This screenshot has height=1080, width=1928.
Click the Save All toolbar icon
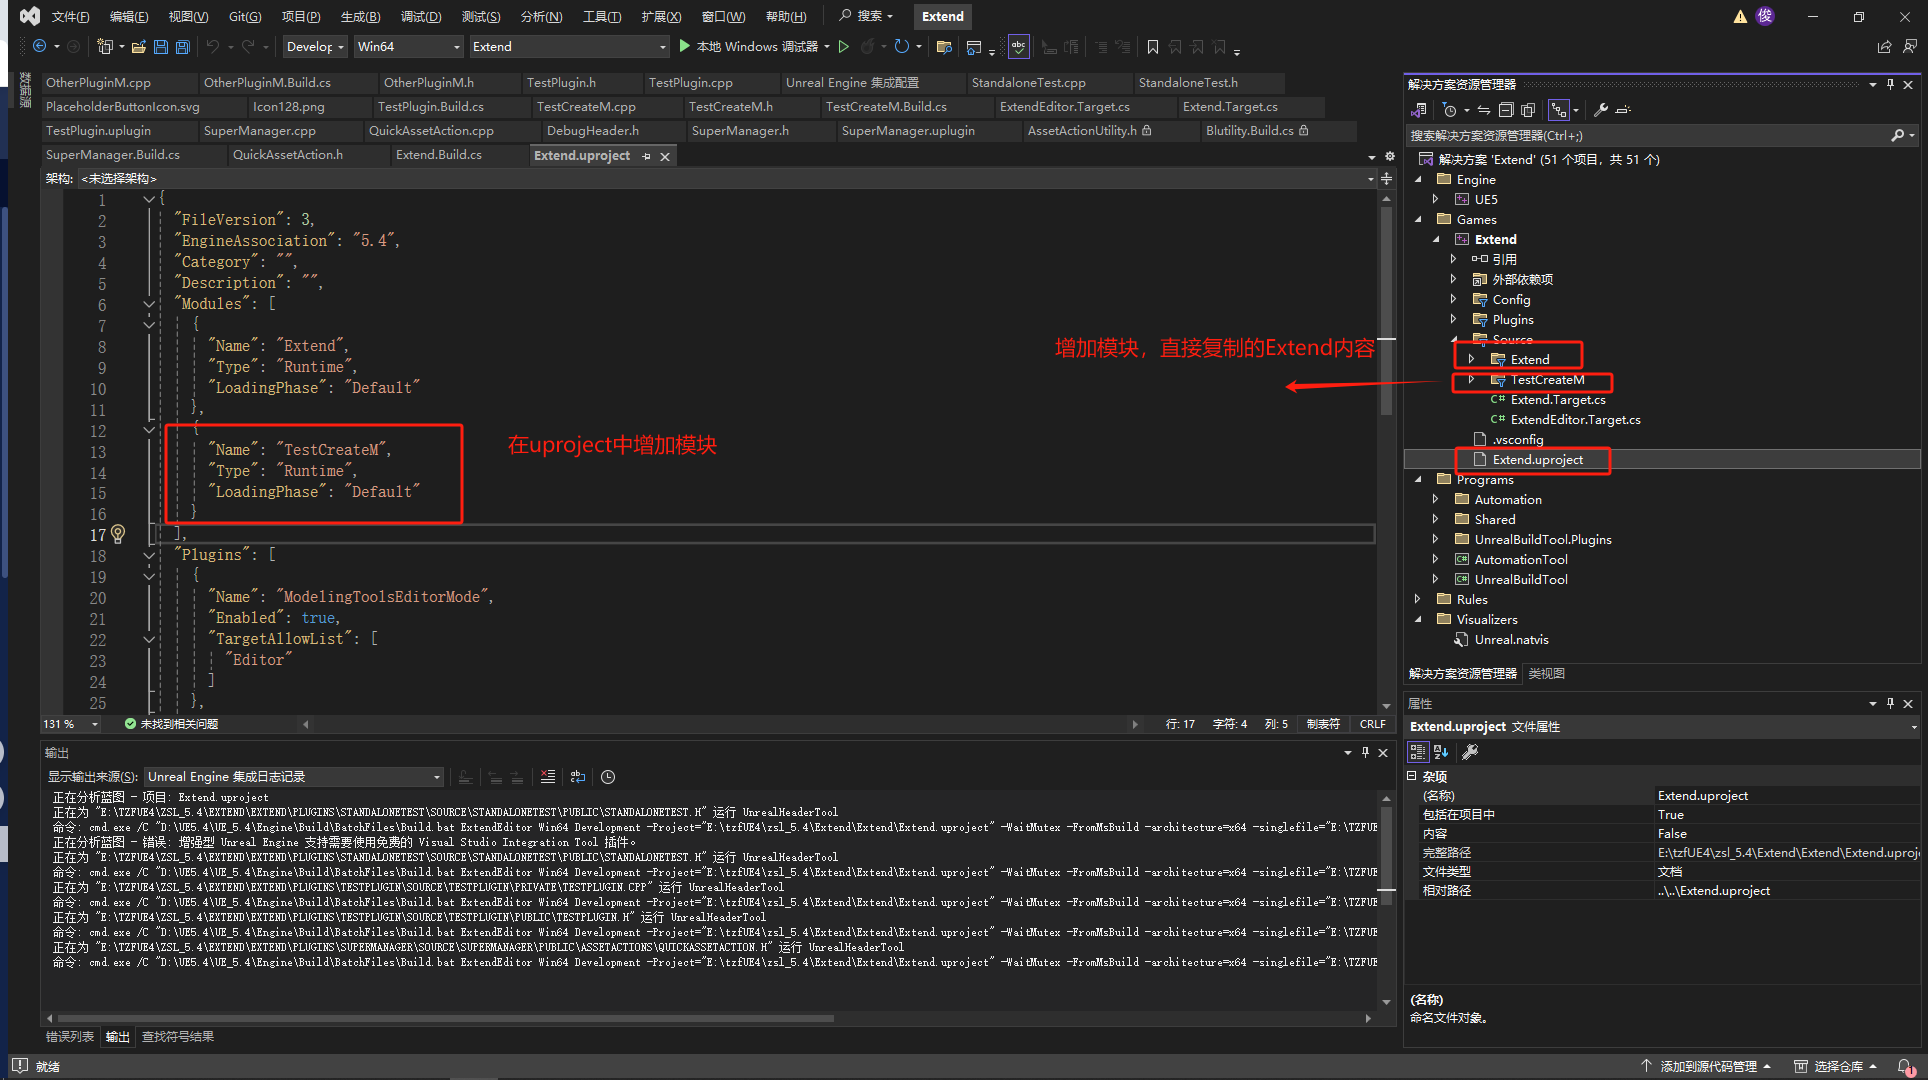(x=182, y=47)
